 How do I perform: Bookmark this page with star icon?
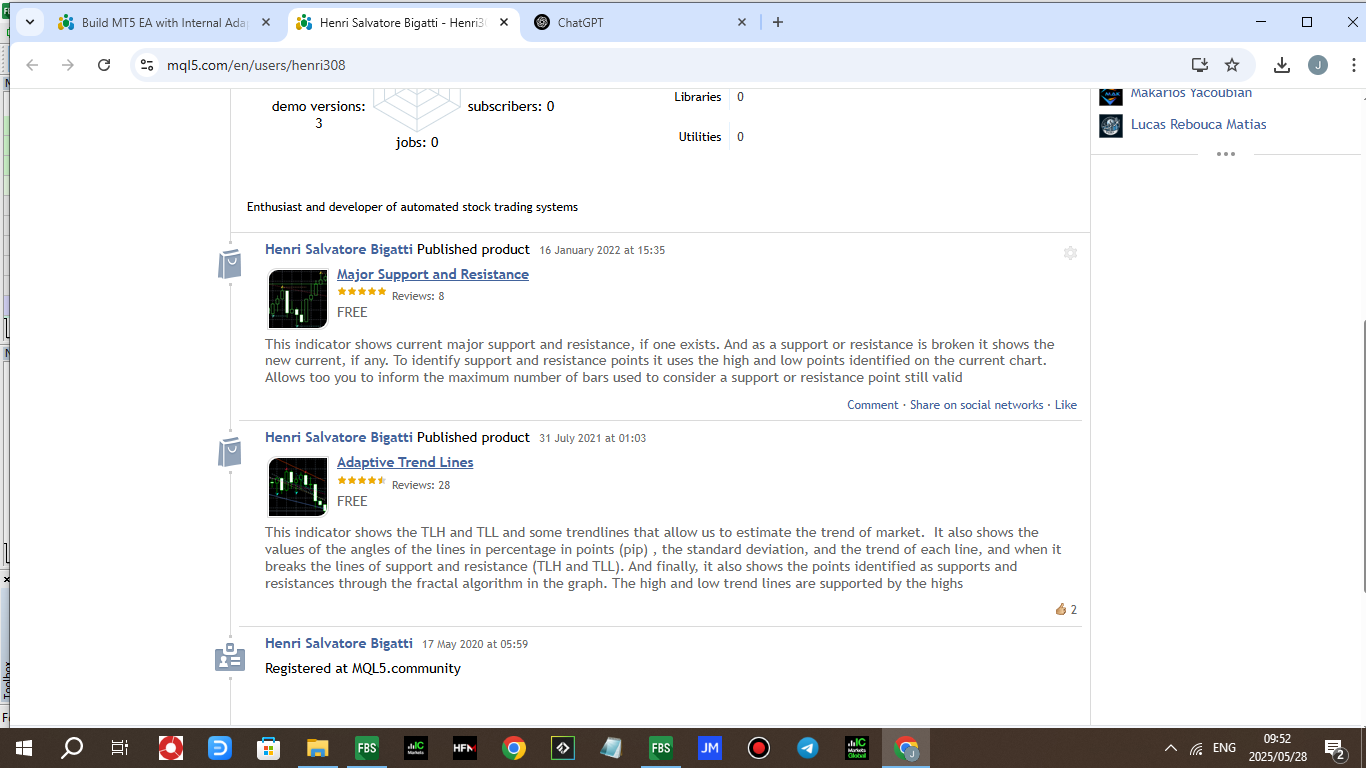pos(1232,65)
